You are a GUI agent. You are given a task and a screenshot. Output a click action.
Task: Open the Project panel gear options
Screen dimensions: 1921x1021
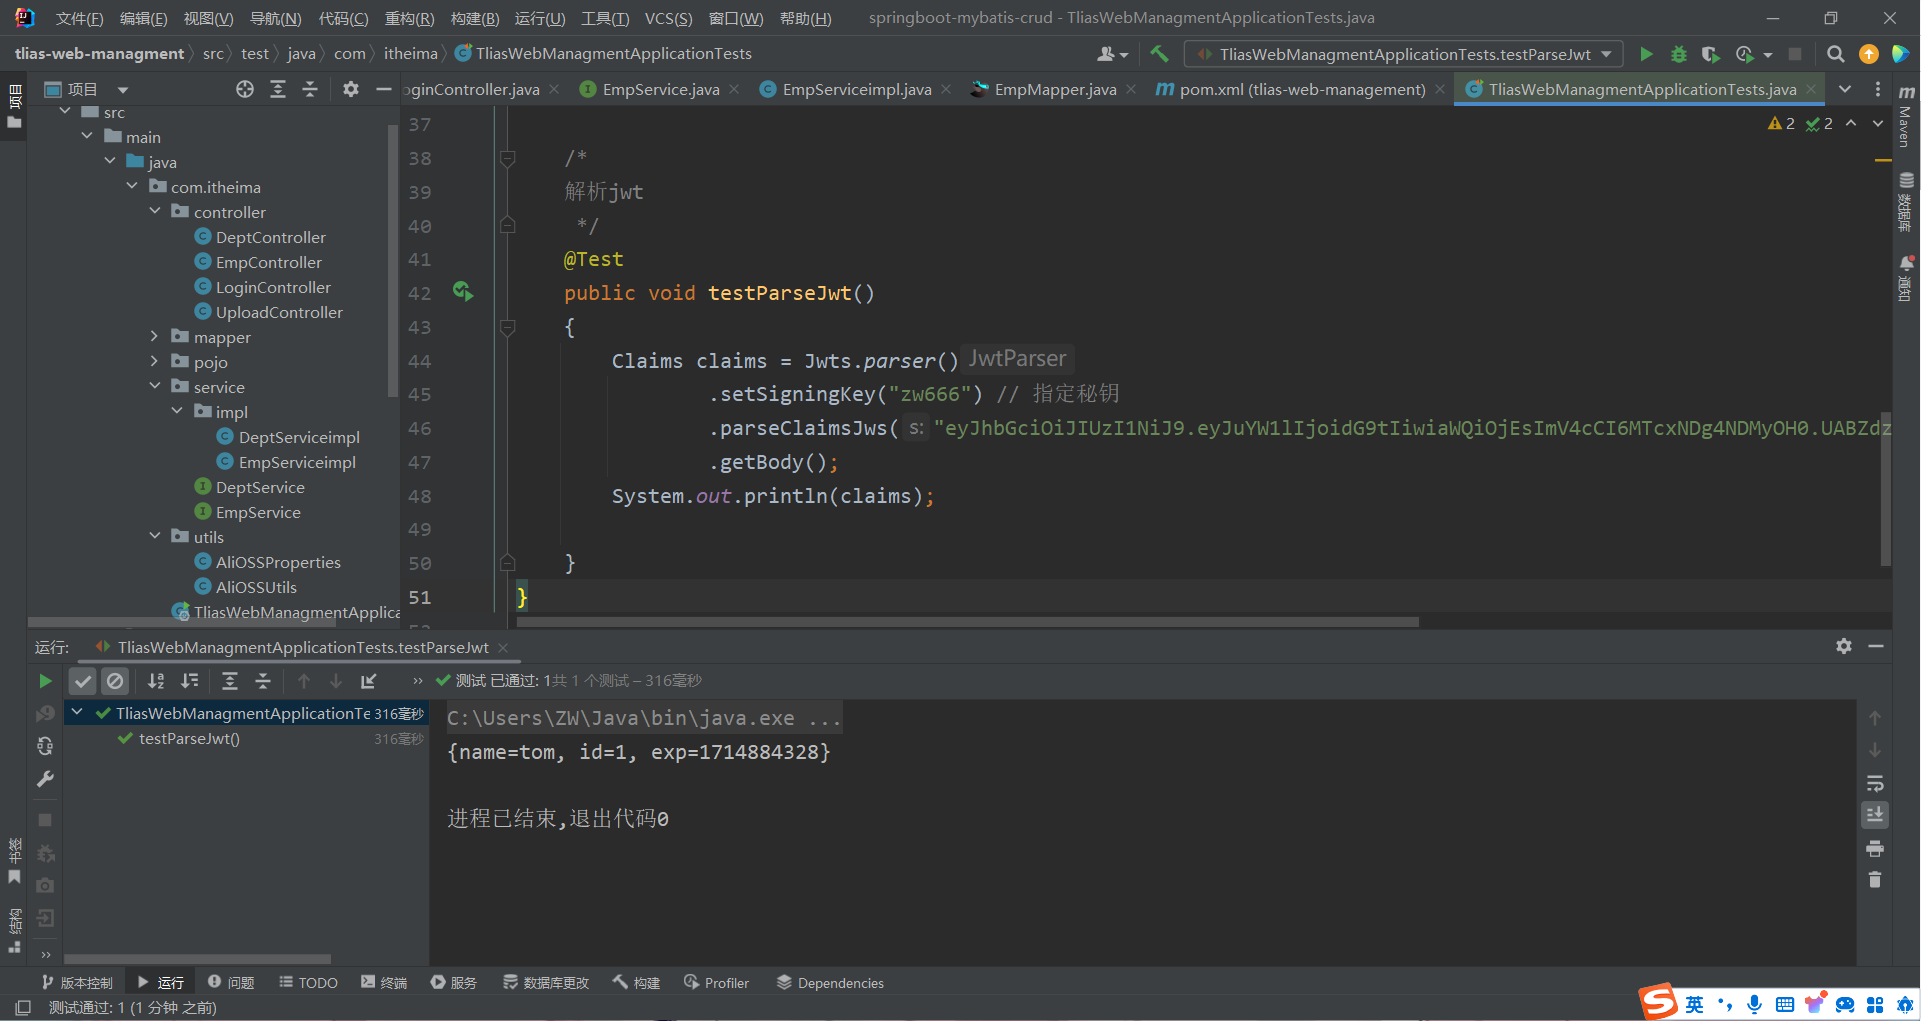pyautogui.click(x=350, y=90)
